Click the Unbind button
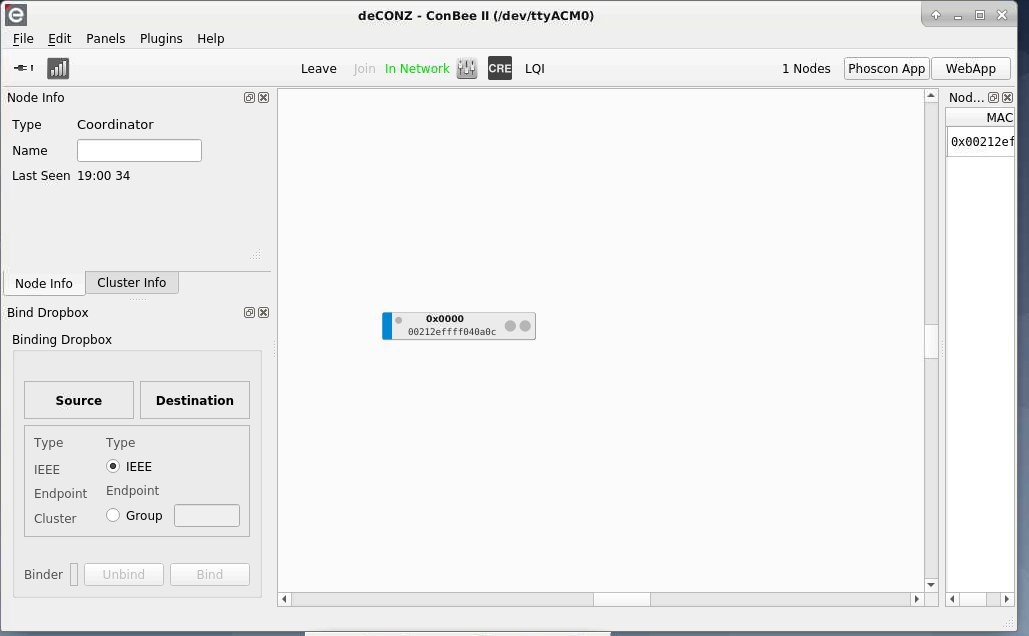The image size is (1029, 636). 123,574
